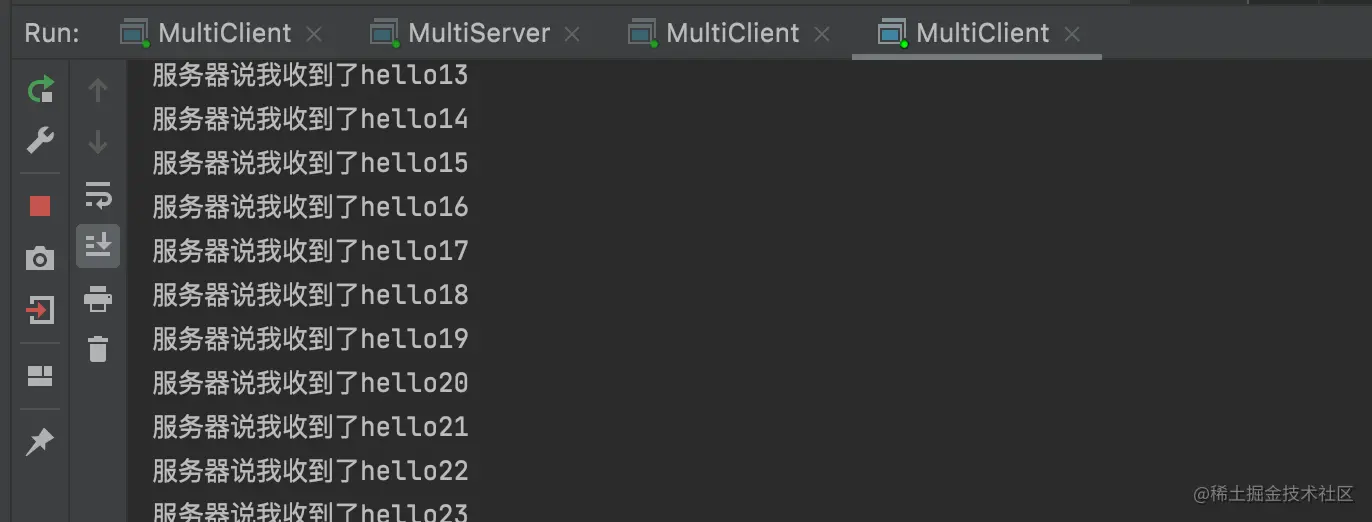Image resolution: width=1372 pixels, height=522 pixels.
Task: Open run configuration wrench settings
Action: (40, 140)
